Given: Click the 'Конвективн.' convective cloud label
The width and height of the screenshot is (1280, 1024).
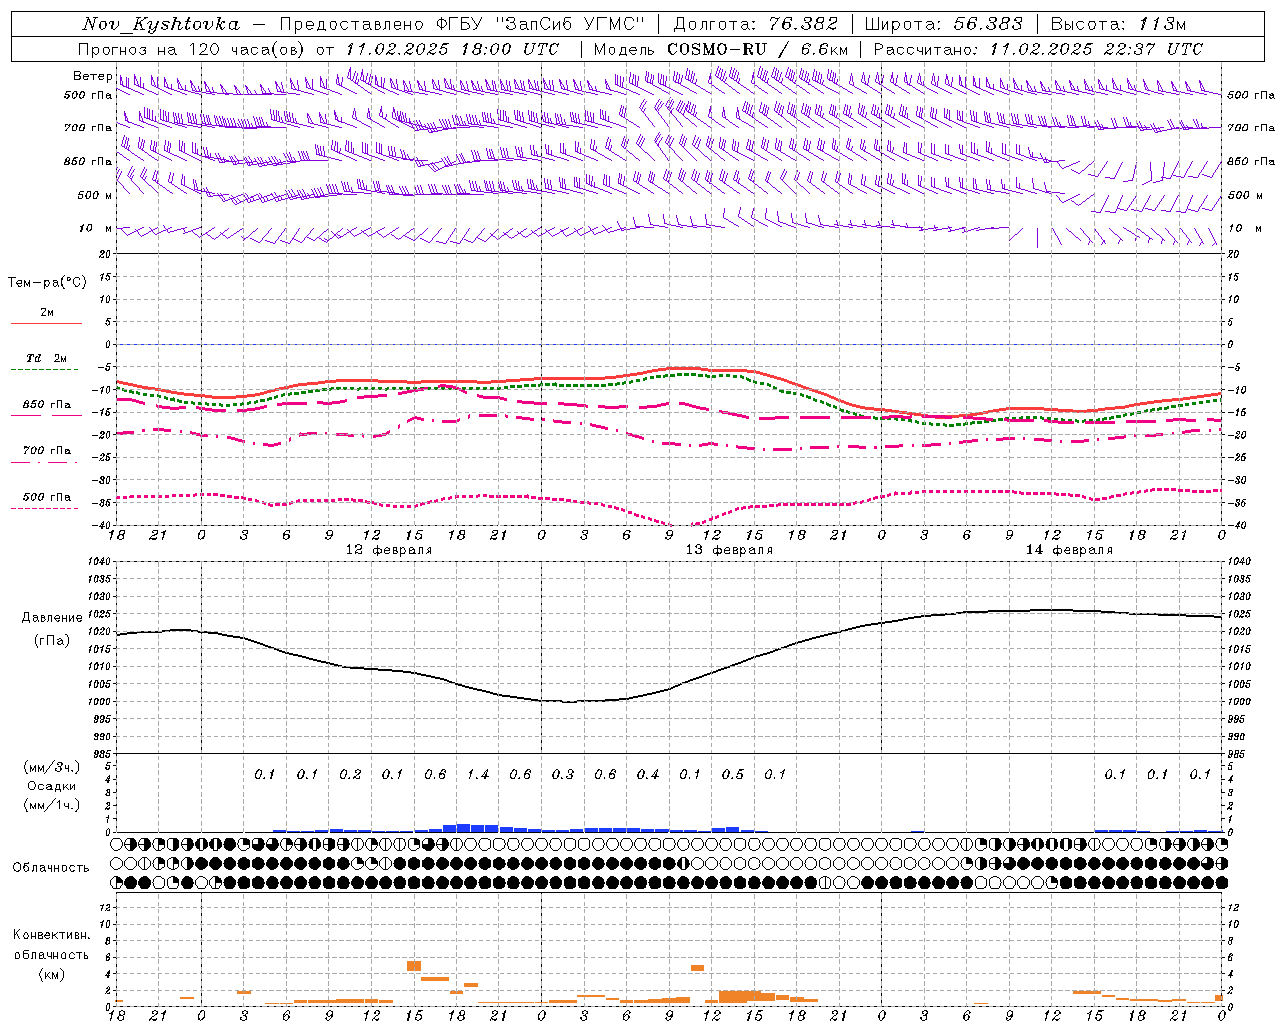Looking at the screenshot, I should pos(51,935).
